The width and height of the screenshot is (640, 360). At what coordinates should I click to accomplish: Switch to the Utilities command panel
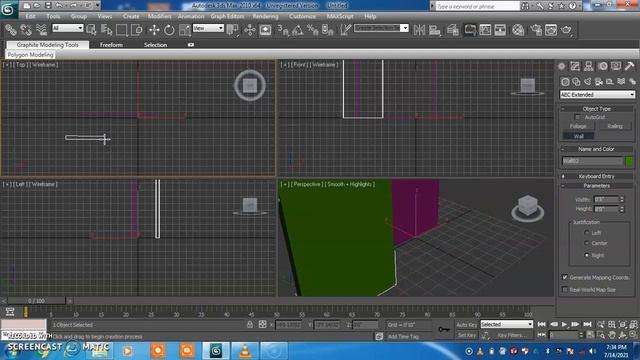(x=629, y=66)
